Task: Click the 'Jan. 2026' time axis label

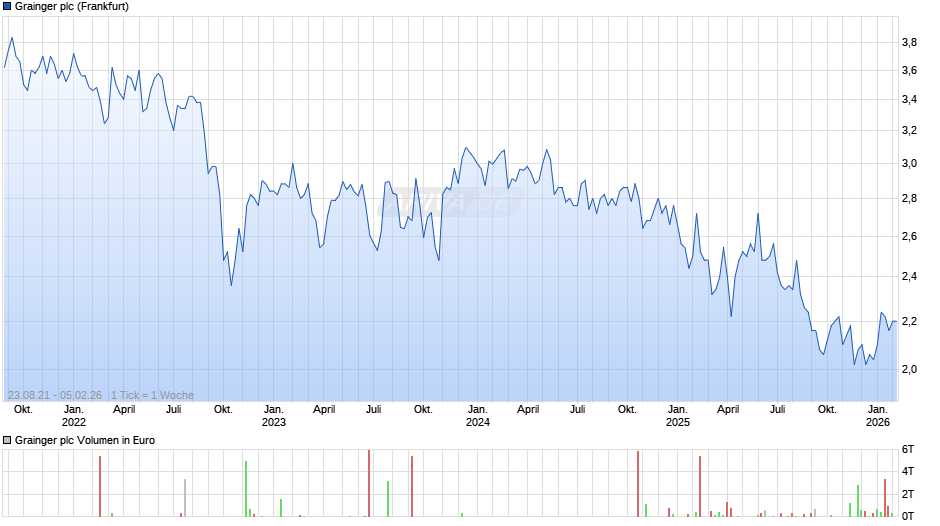Action: coord(878,416)
